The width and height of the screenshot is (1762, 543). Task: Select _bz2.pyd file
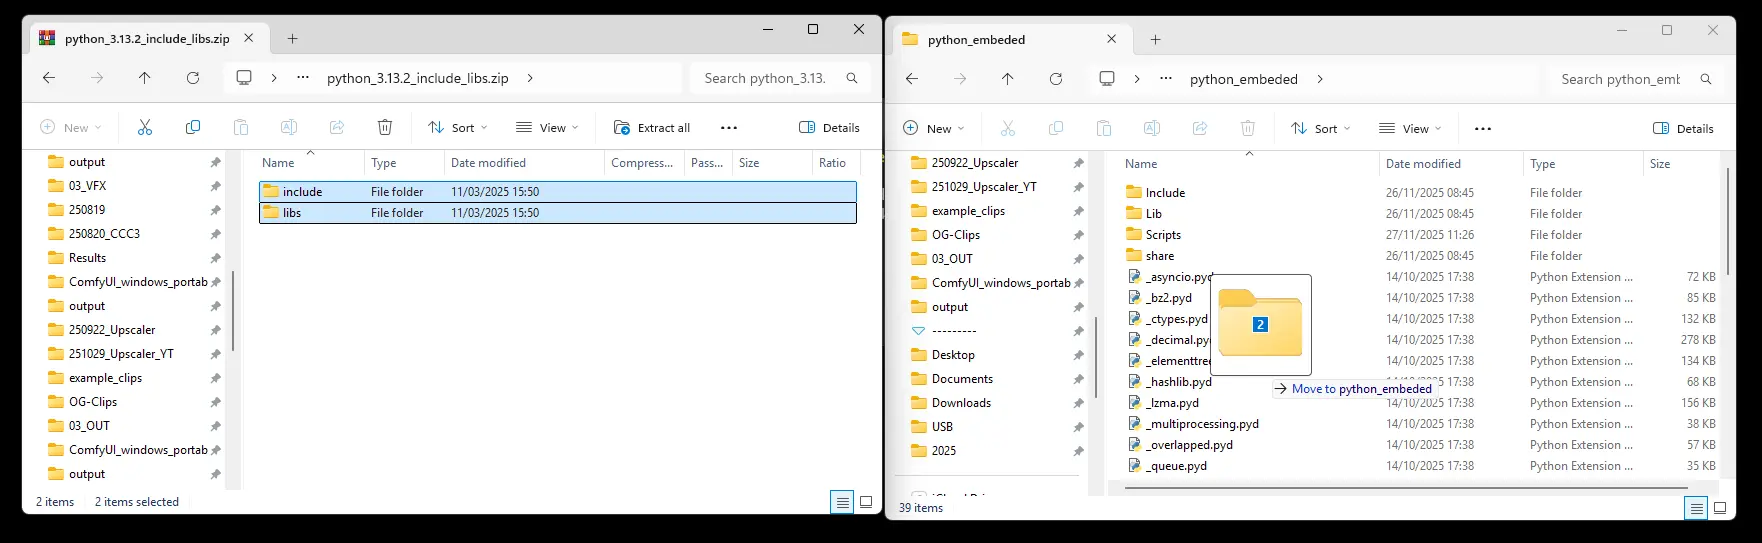1169,298
